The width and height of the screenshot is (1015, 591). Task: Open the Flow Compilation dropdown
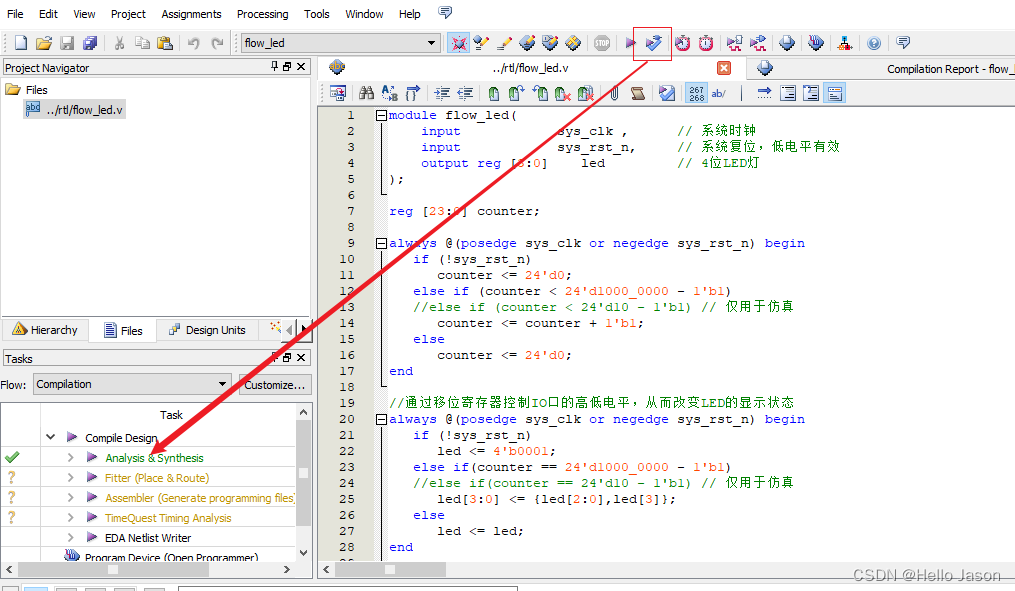223,384
